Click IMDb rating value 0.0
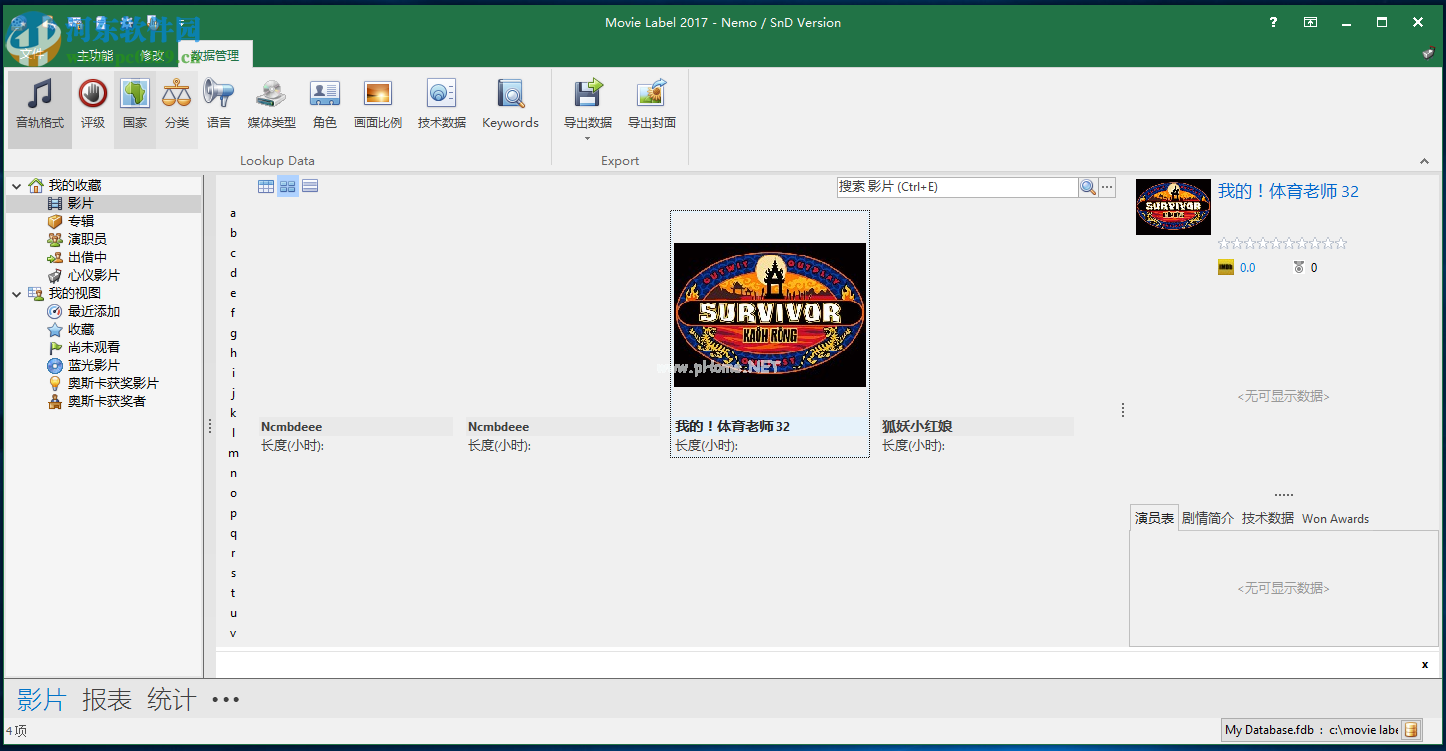Viewport: 1446px width, 751px height. click(x=1247, y=268)
